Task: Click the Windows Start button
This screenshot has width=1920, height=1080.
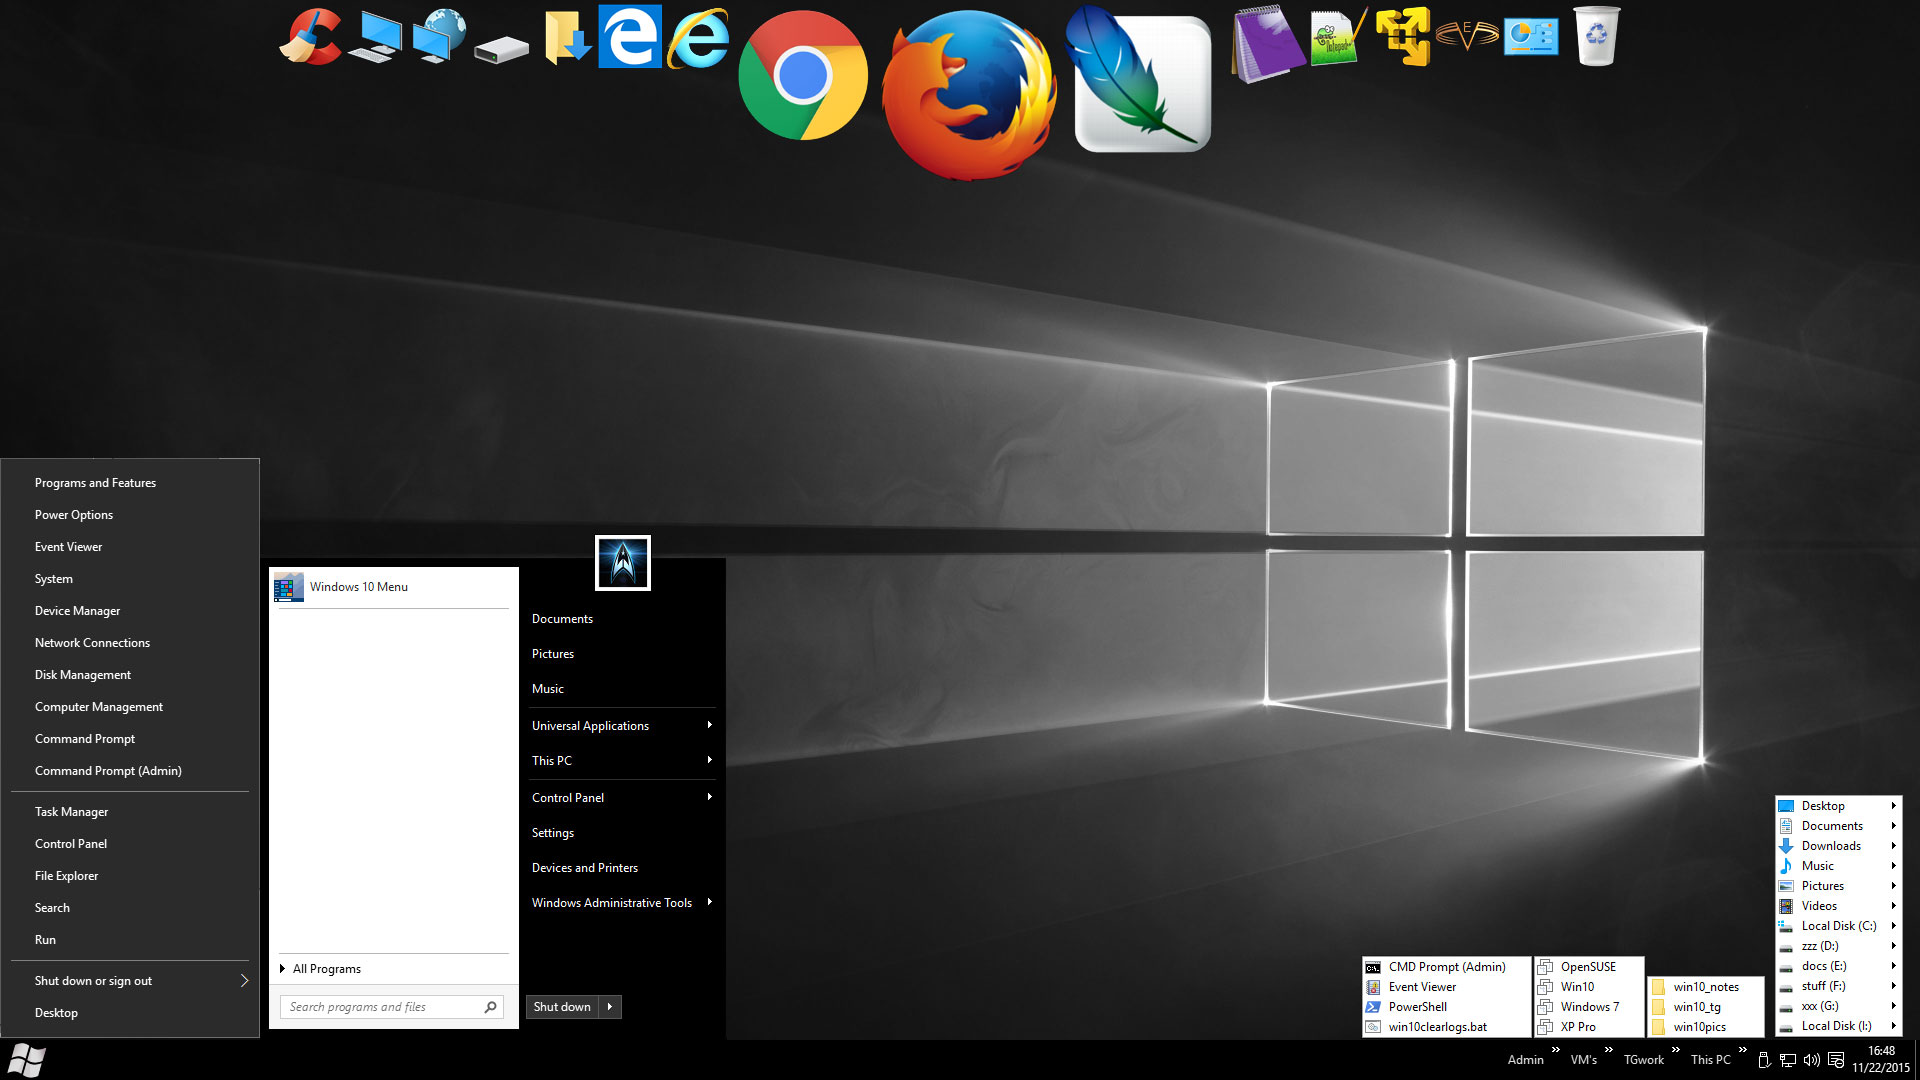Action: coord(27,1060)
